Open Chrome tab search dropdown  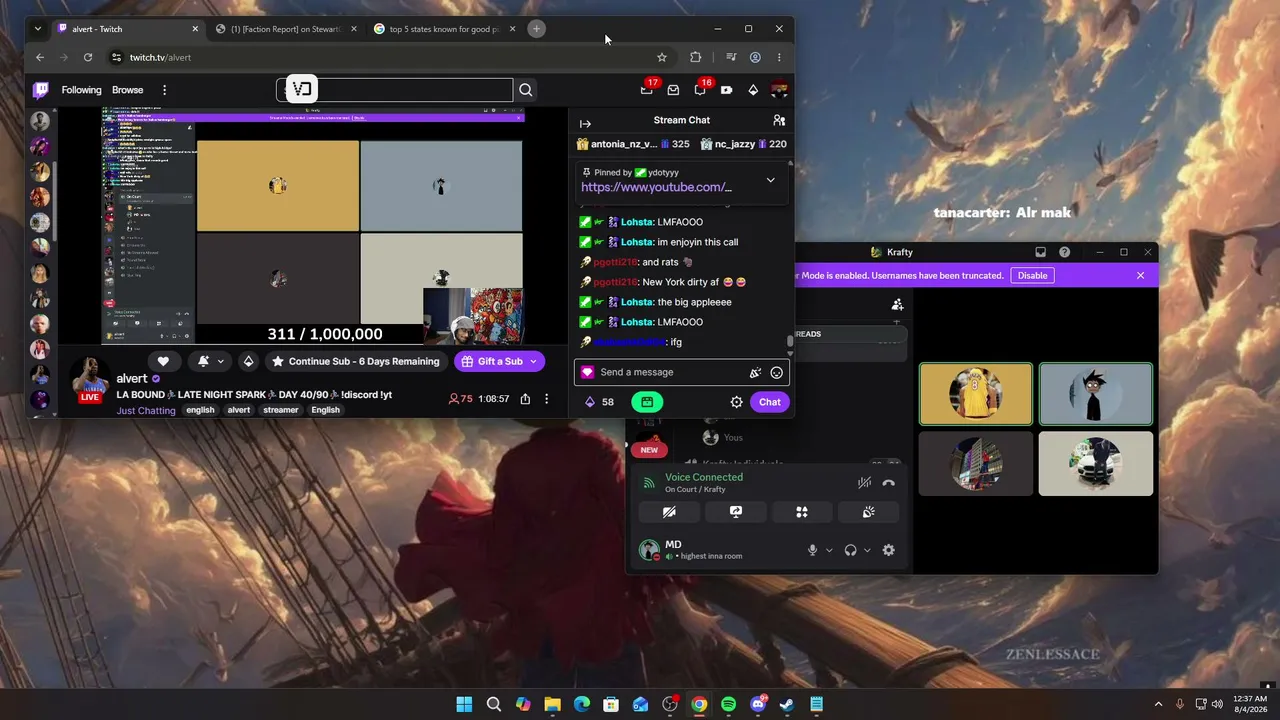pyautogui.click(x=38, y=29)
